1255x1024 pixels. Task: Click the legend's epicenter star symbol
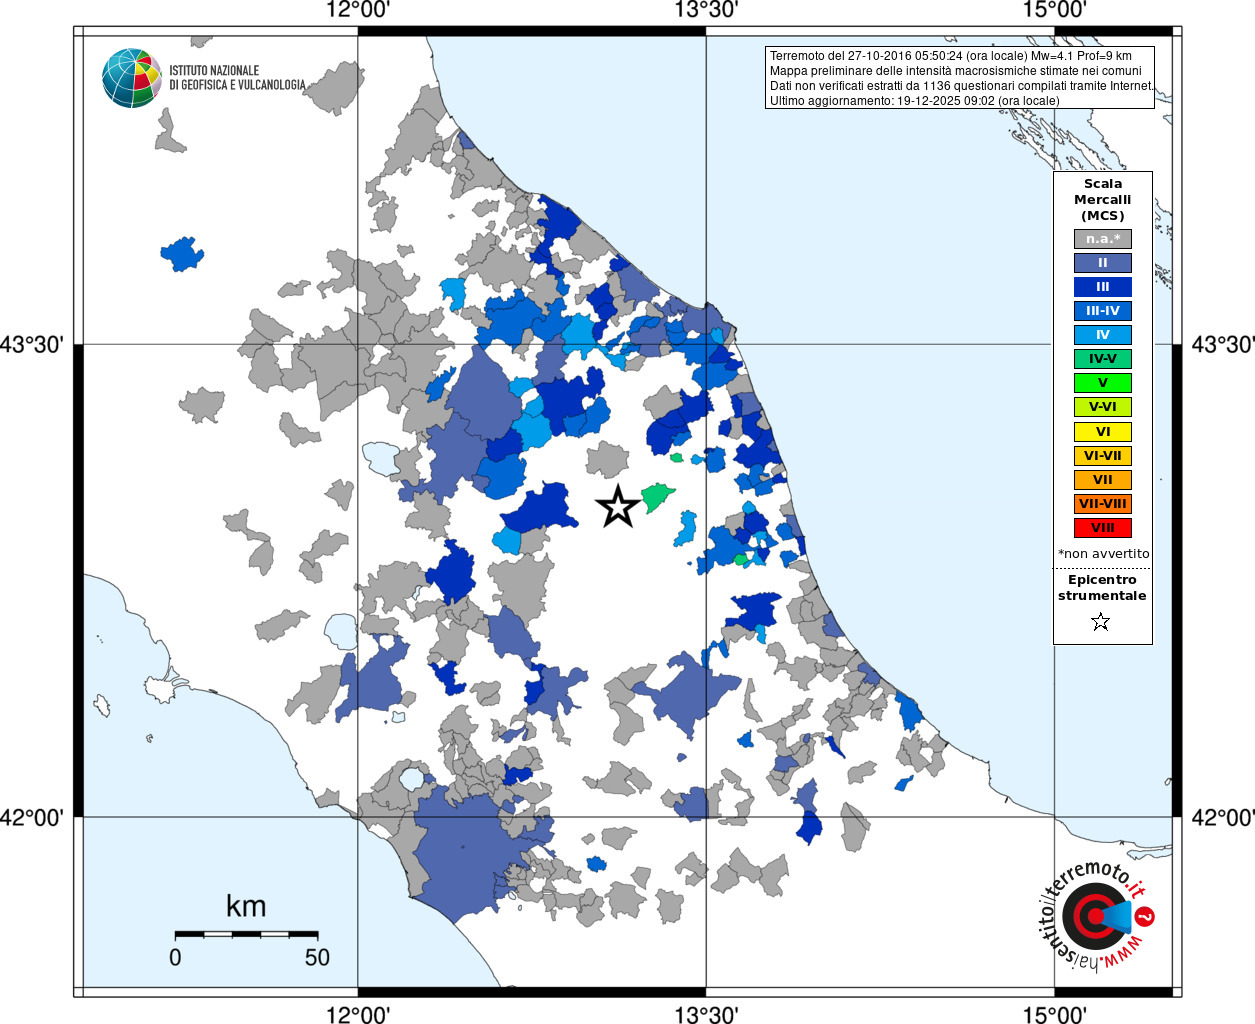pyautogui.click(x=1101, y=622)
